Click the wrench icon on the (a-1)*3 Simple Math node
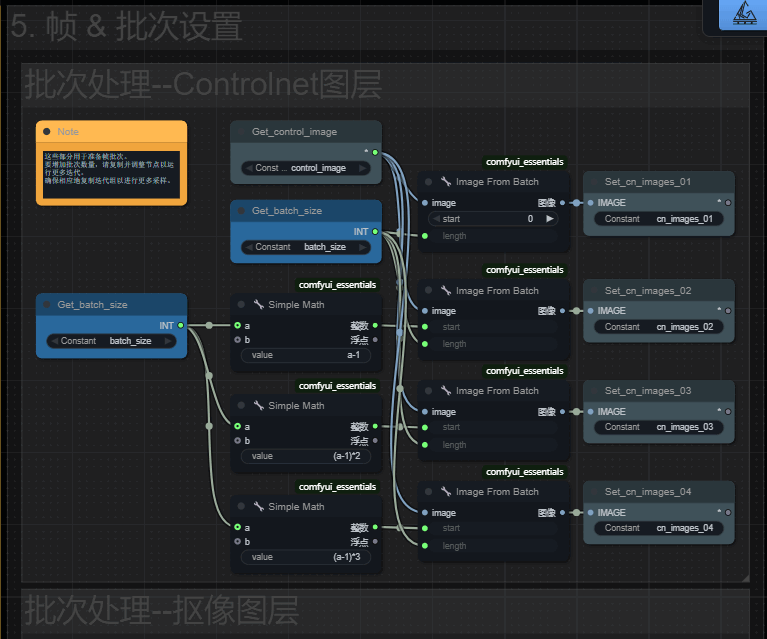The height and width of the screenshot is (639, 767). tap(259, 507)
